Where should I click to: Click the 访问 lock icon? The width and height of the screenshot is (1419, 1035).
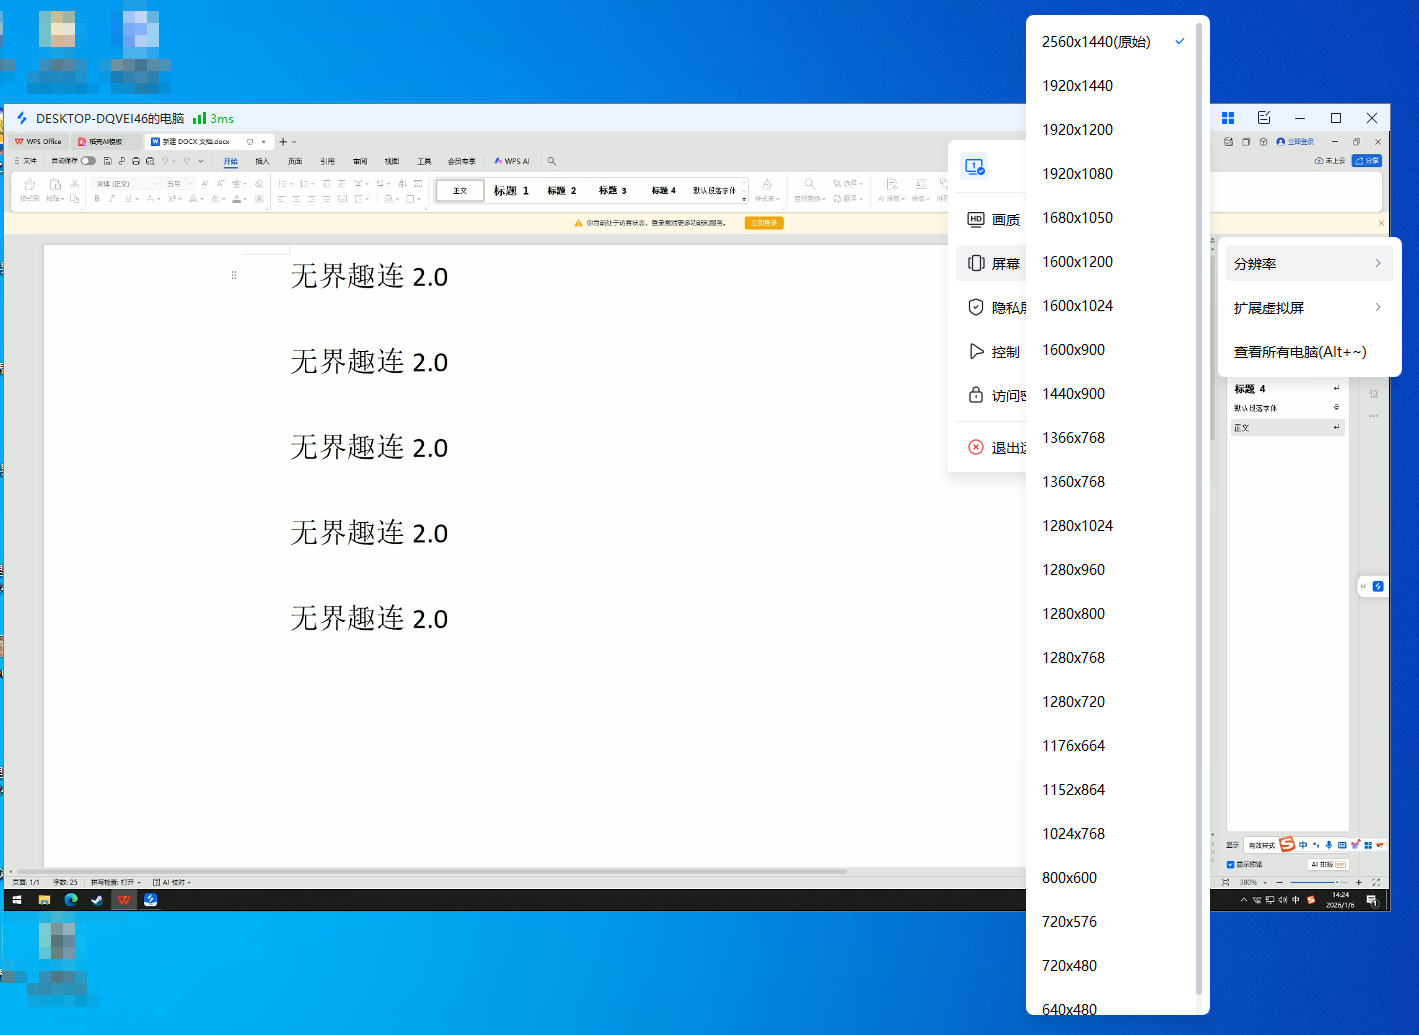pos(976,396)
